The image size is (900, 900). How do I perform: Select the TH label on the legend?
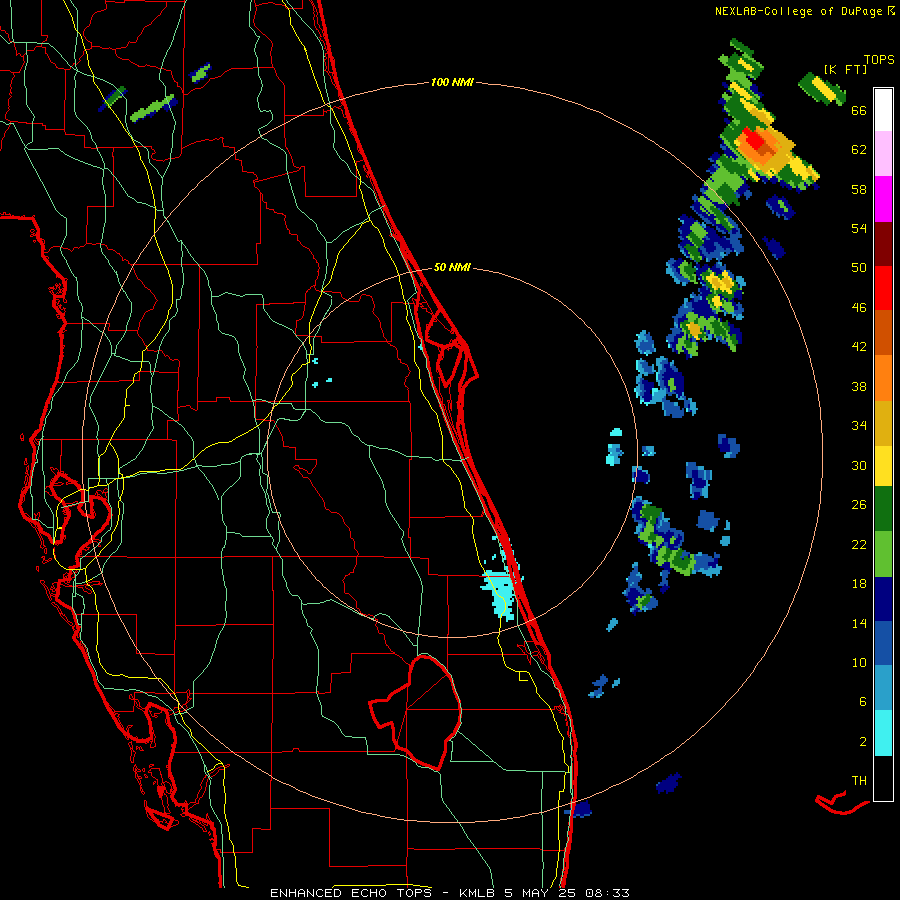[859, 781]
